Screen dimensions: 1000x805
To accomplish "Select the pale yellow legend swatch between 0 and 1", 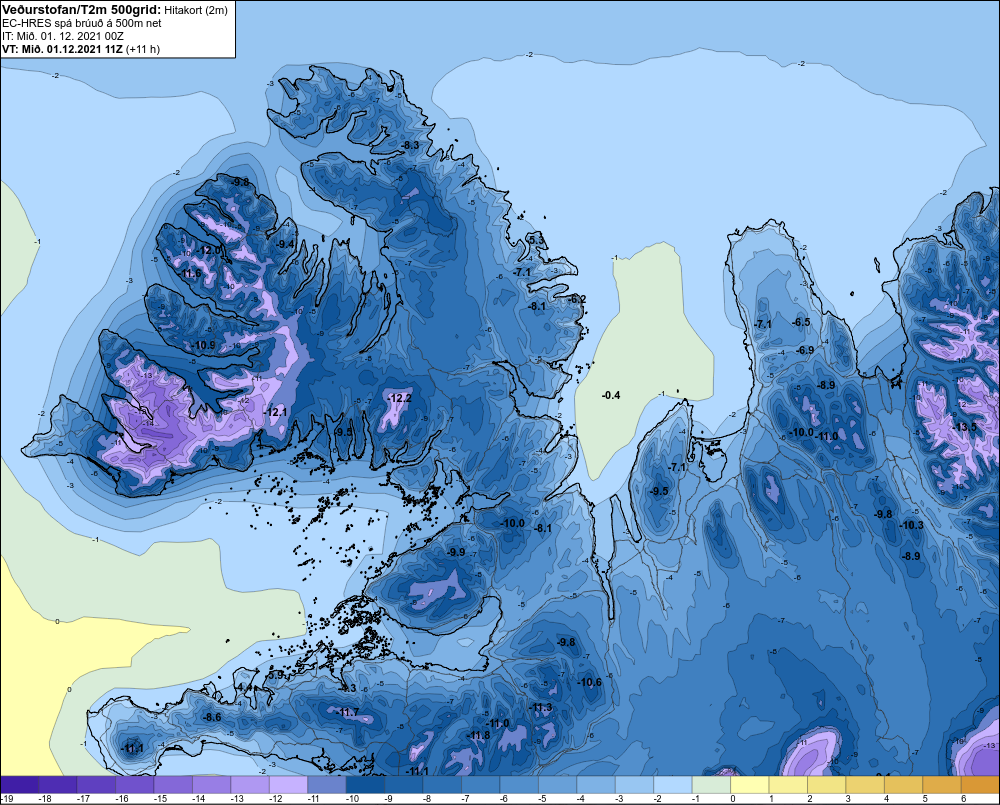I will coord(749,784).
